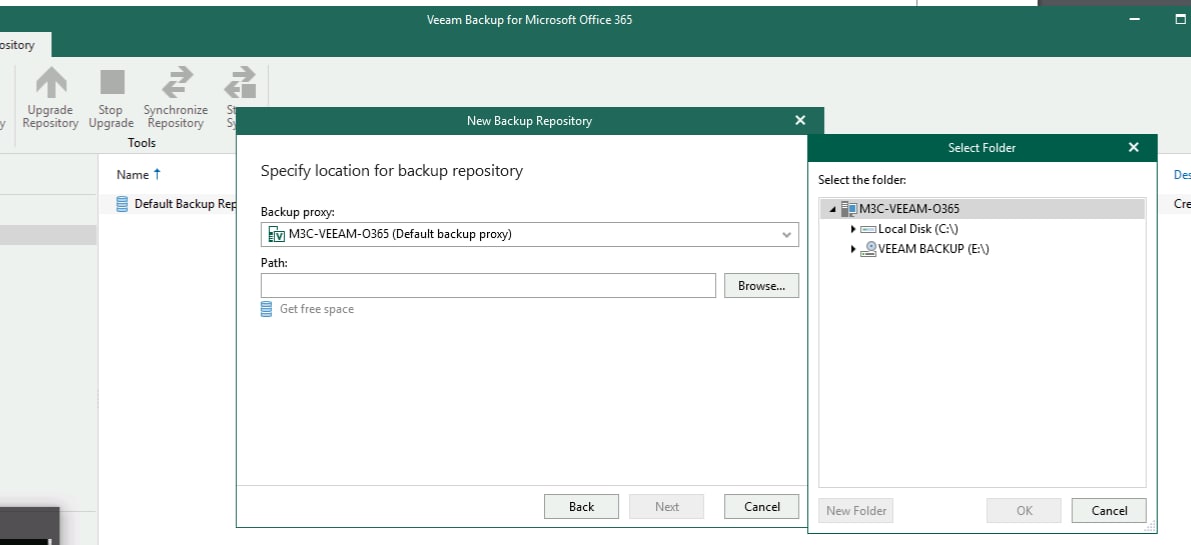Click into the Path input field
This screenshot has width=1191, height=545.
tap(488, 285)
